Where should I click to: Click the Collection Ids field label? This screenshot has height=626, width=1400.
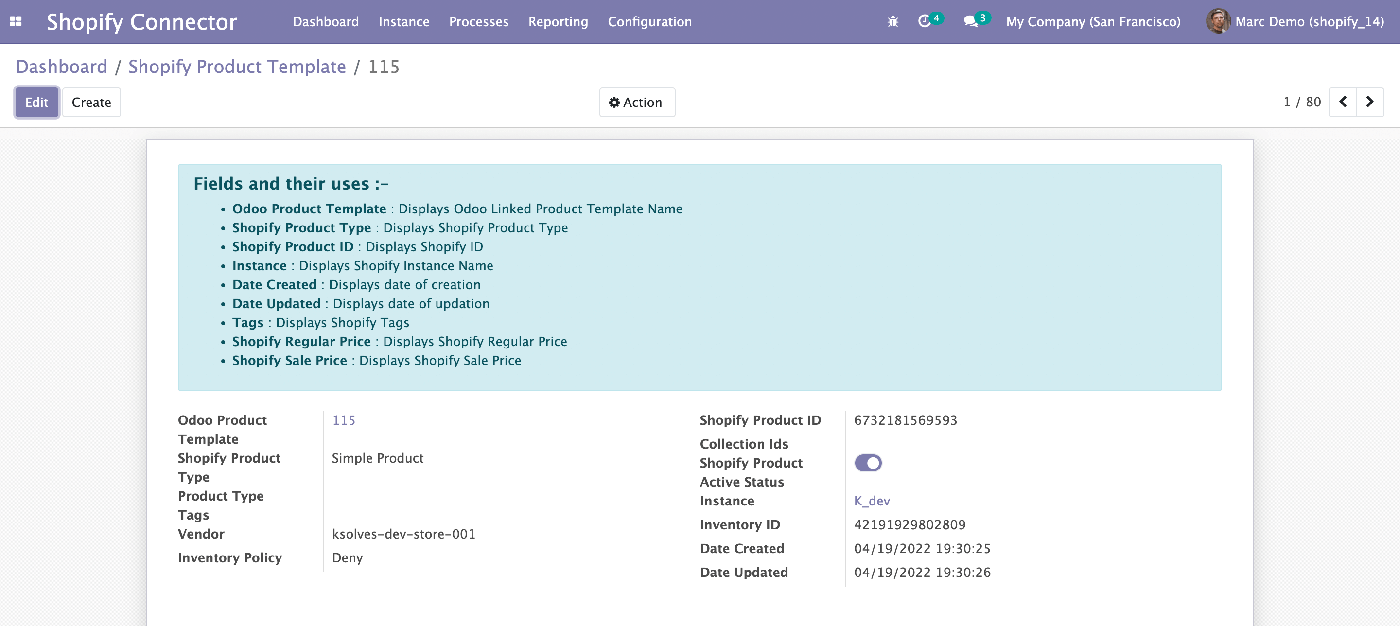tap(744, 444)
